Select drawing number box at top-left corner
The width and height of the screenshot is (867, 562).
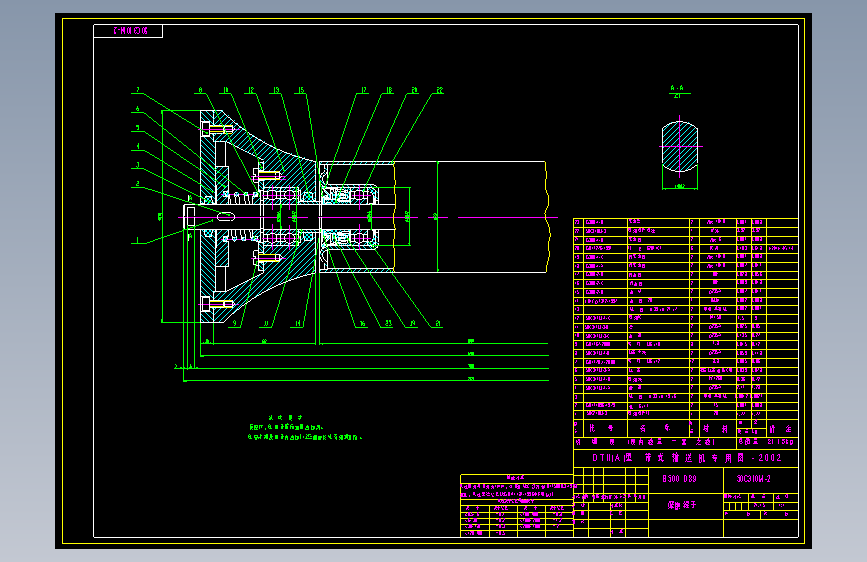tap(128, 31)
